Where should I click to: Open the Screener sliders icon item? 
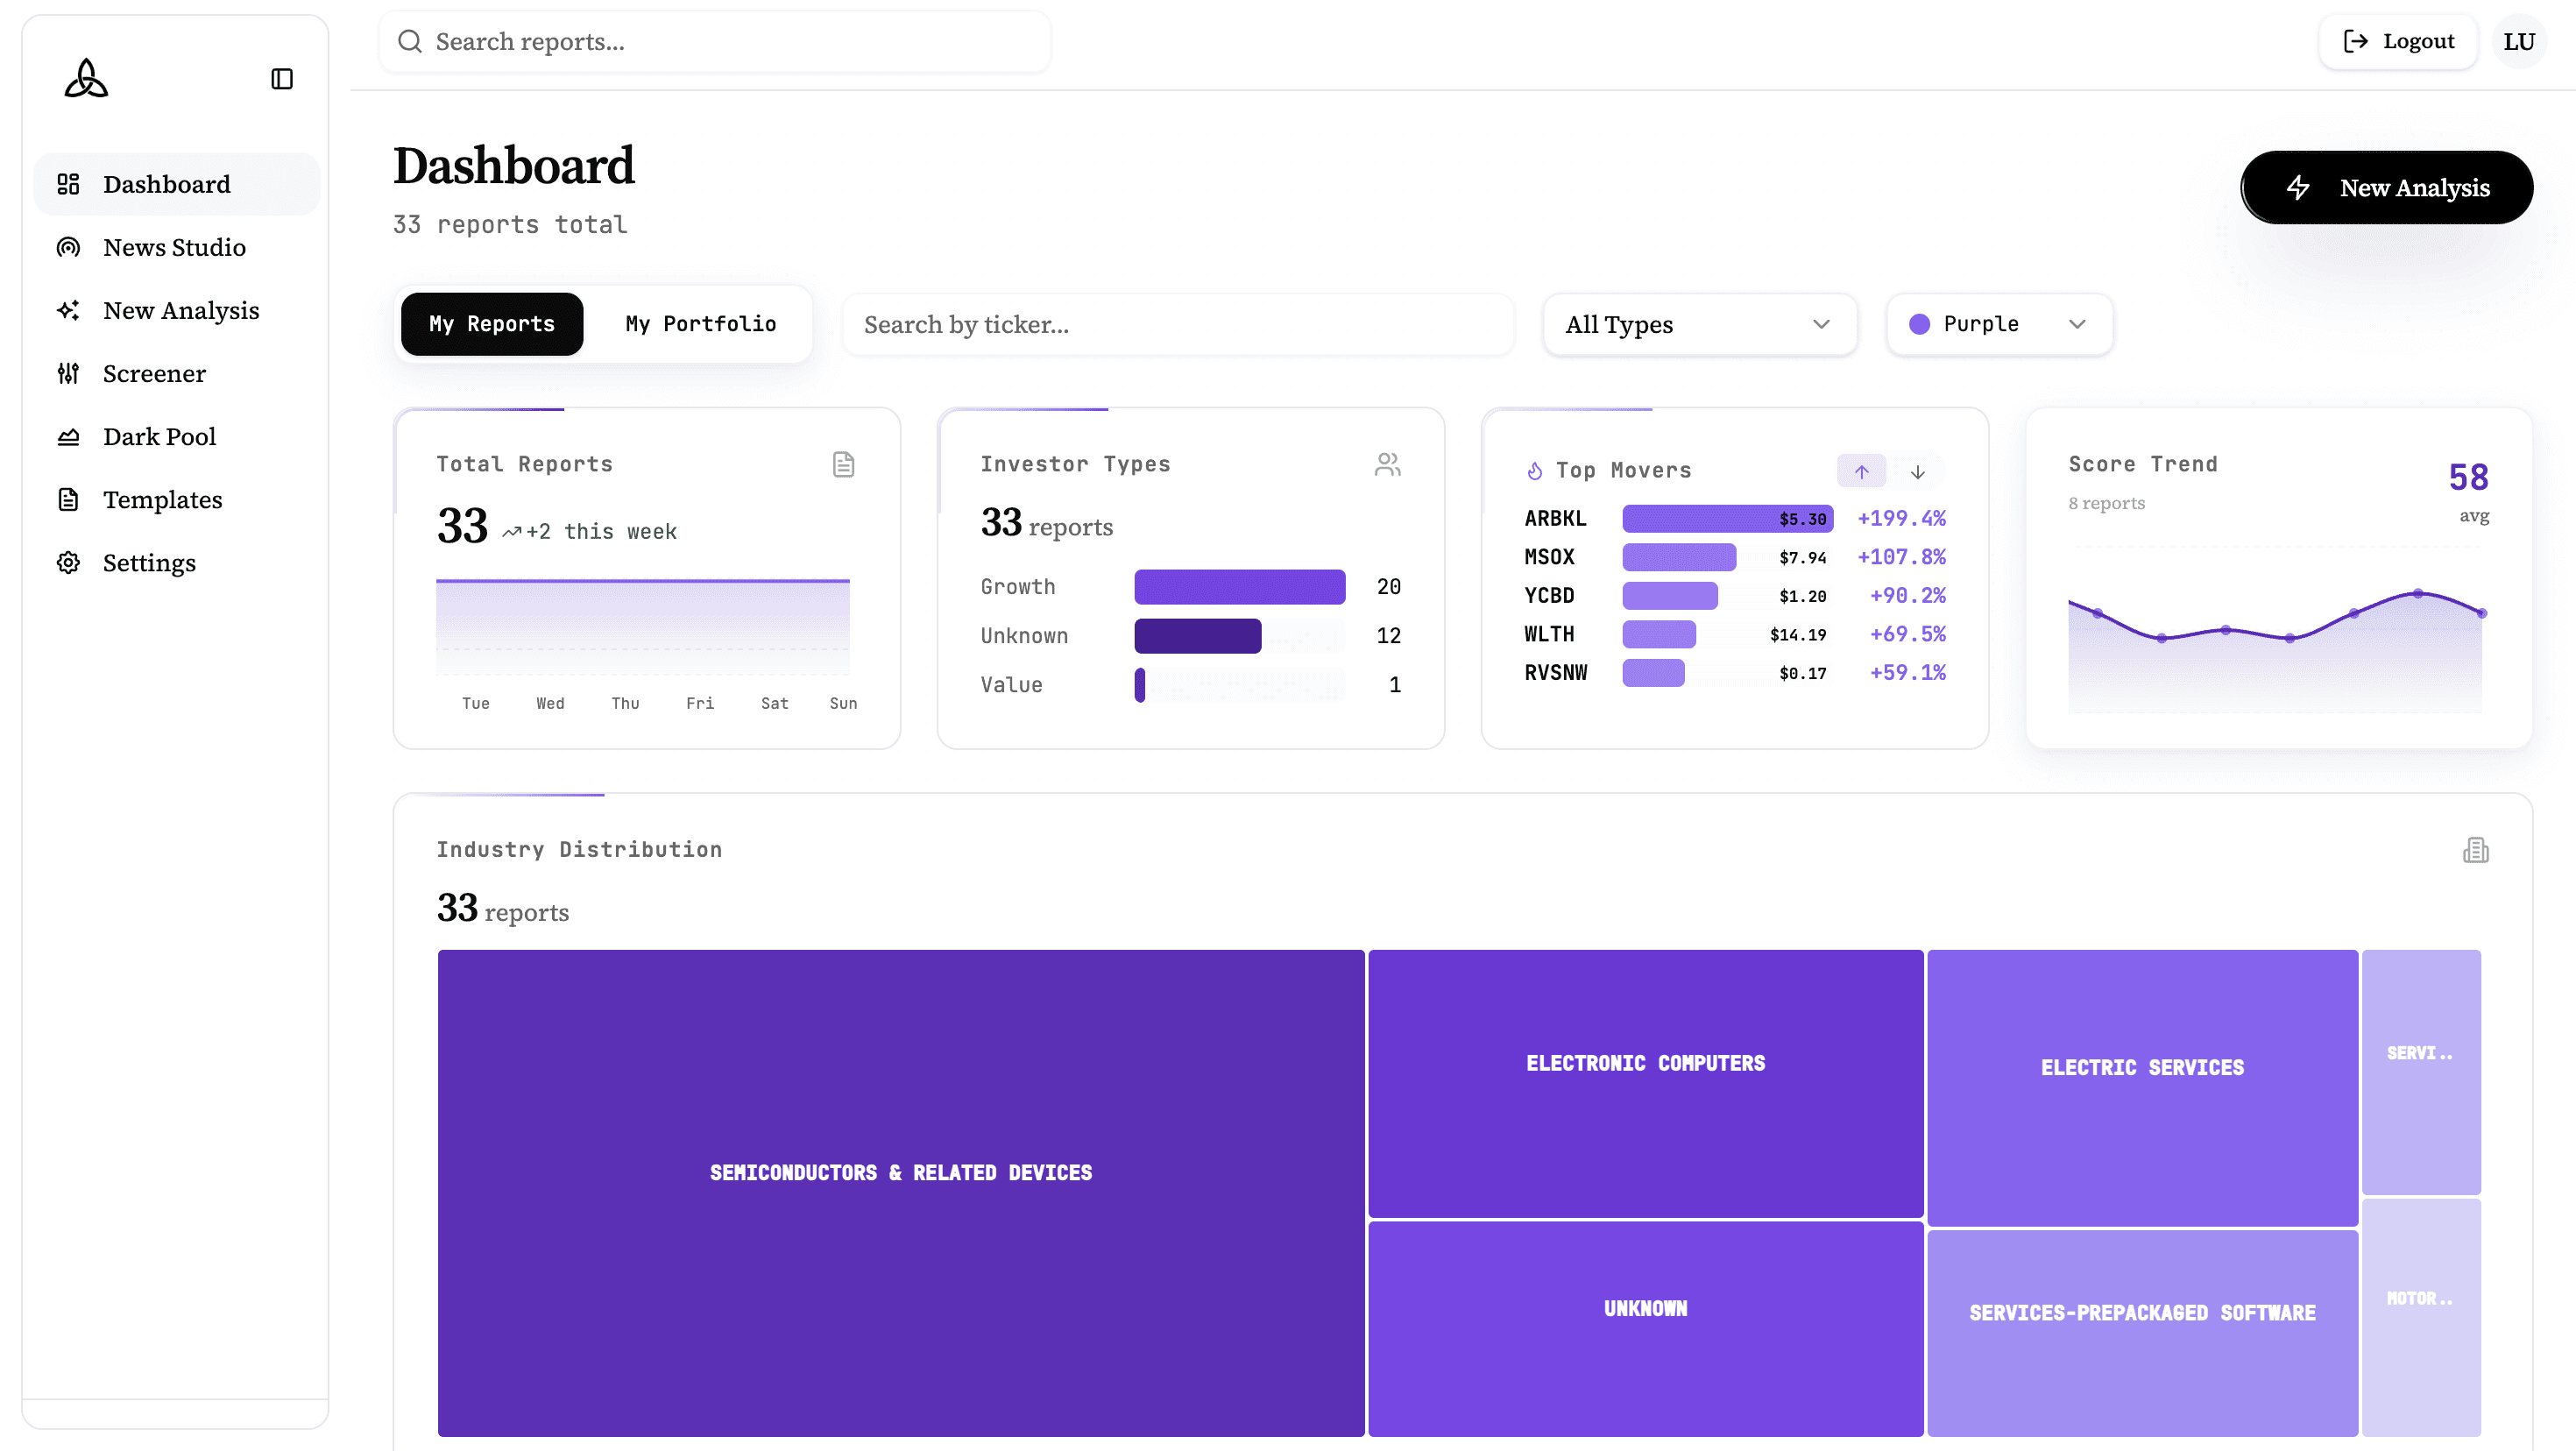pos(153,373)
